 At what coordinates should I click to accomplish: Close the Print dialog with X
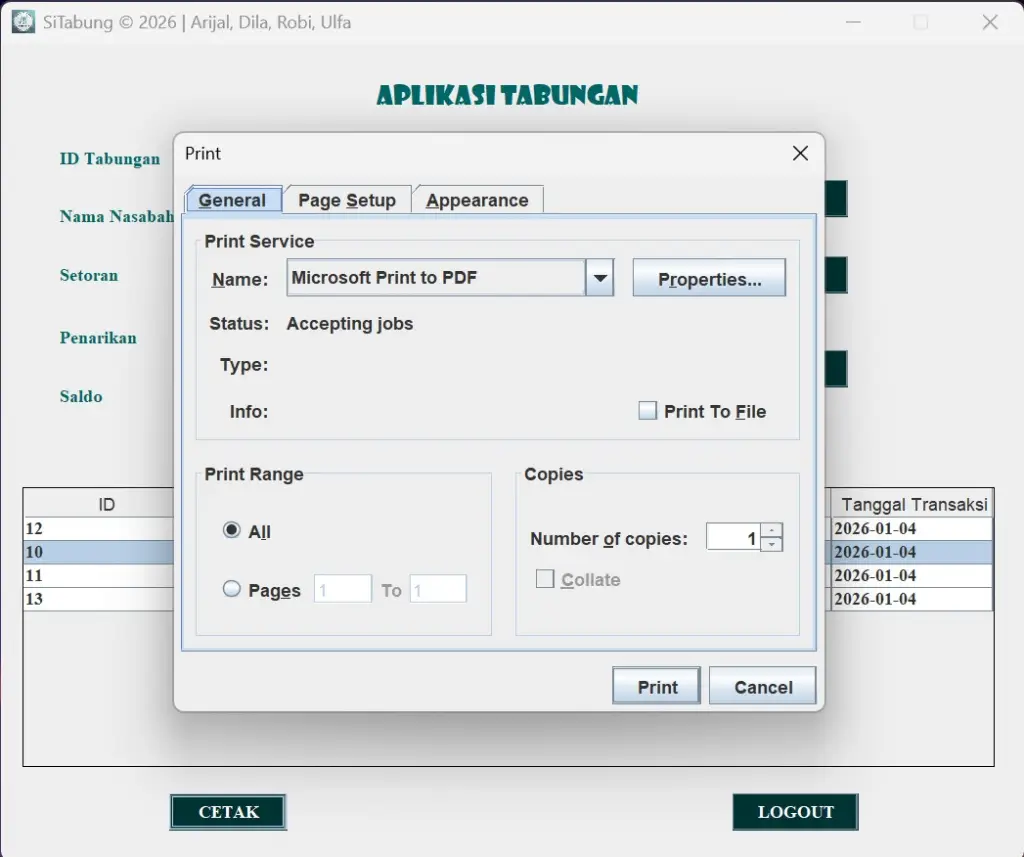(x=800, y=153)
